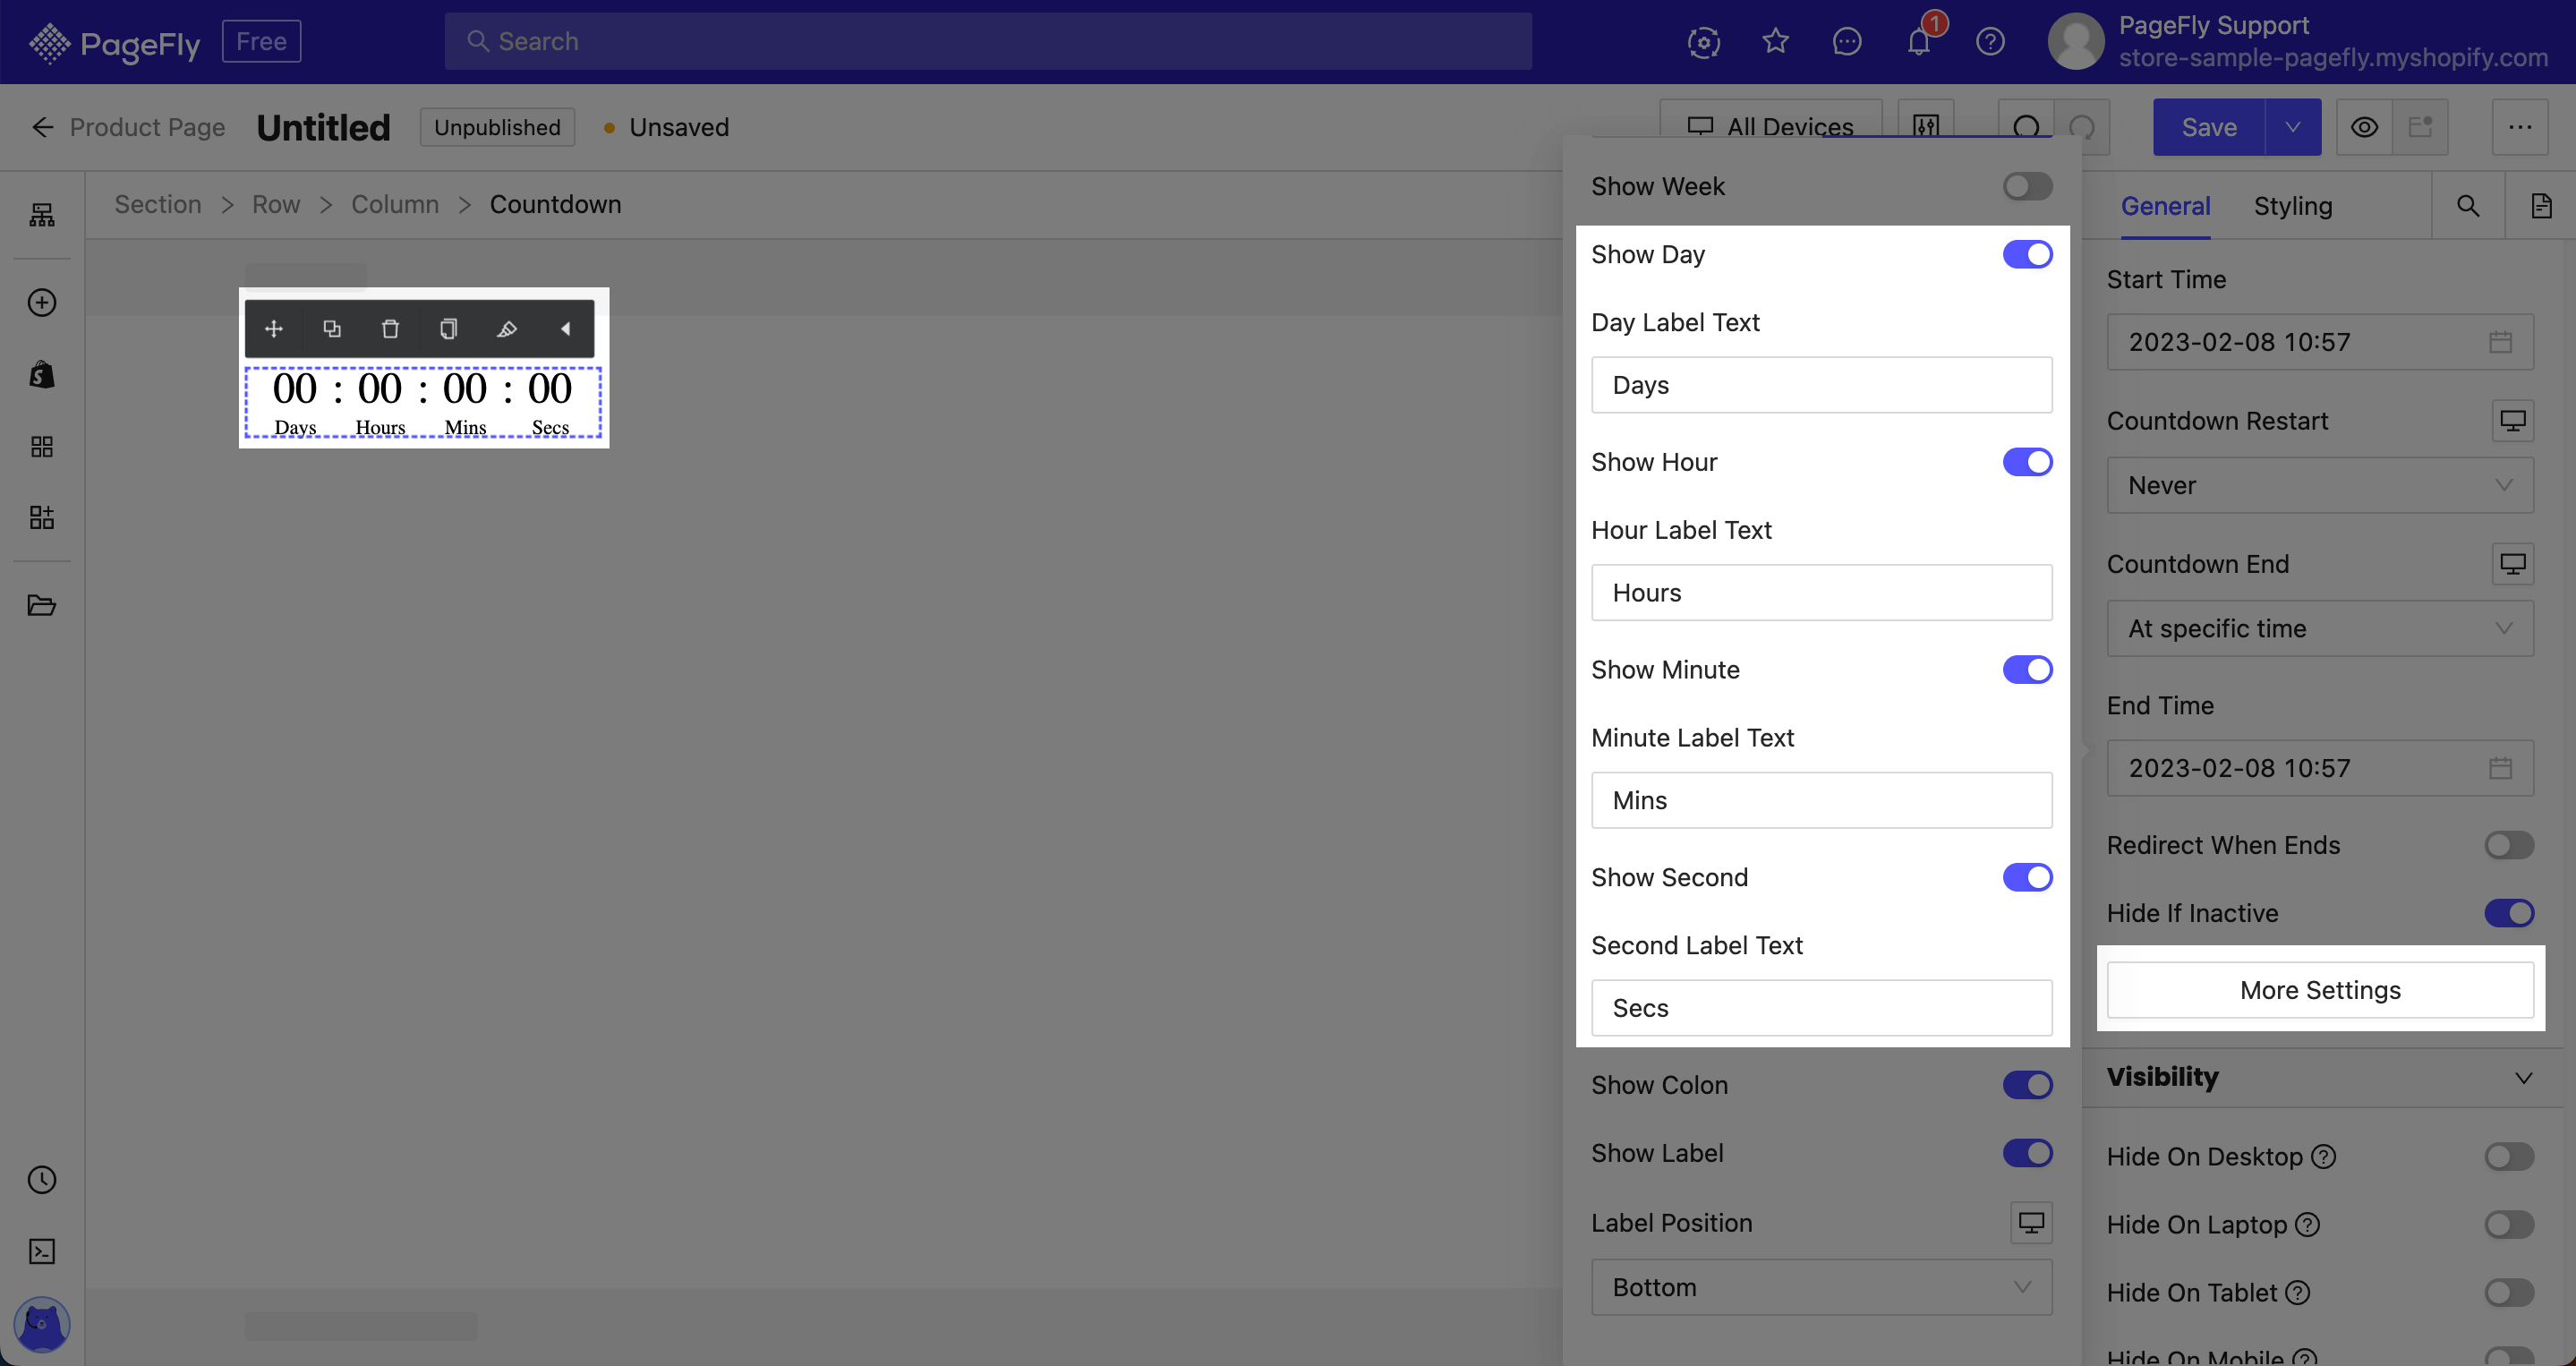Turn off the Show Hour switch
The width and height of the screenshot is (2576, 1366).
pyautogui.click(x=2027, y=462)
